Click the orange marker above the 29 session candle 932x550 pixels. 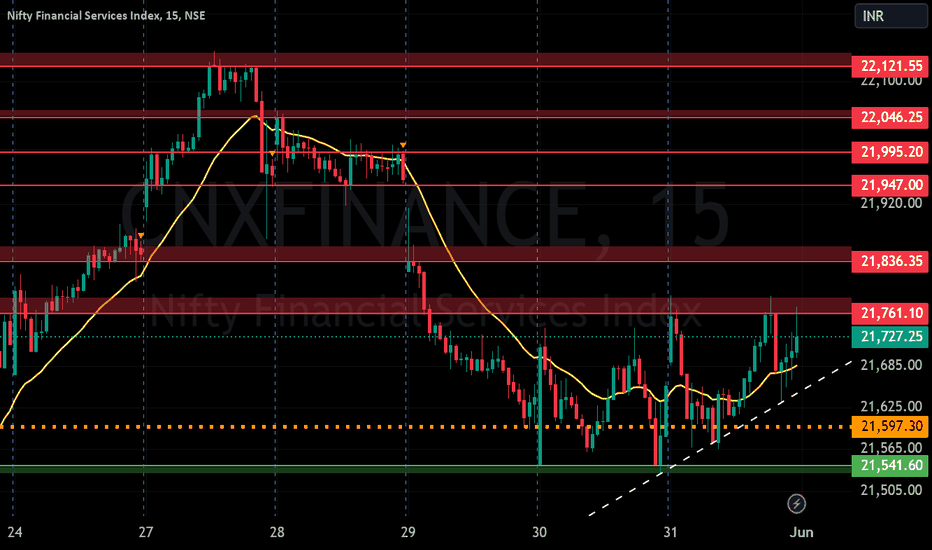point(403,145)
